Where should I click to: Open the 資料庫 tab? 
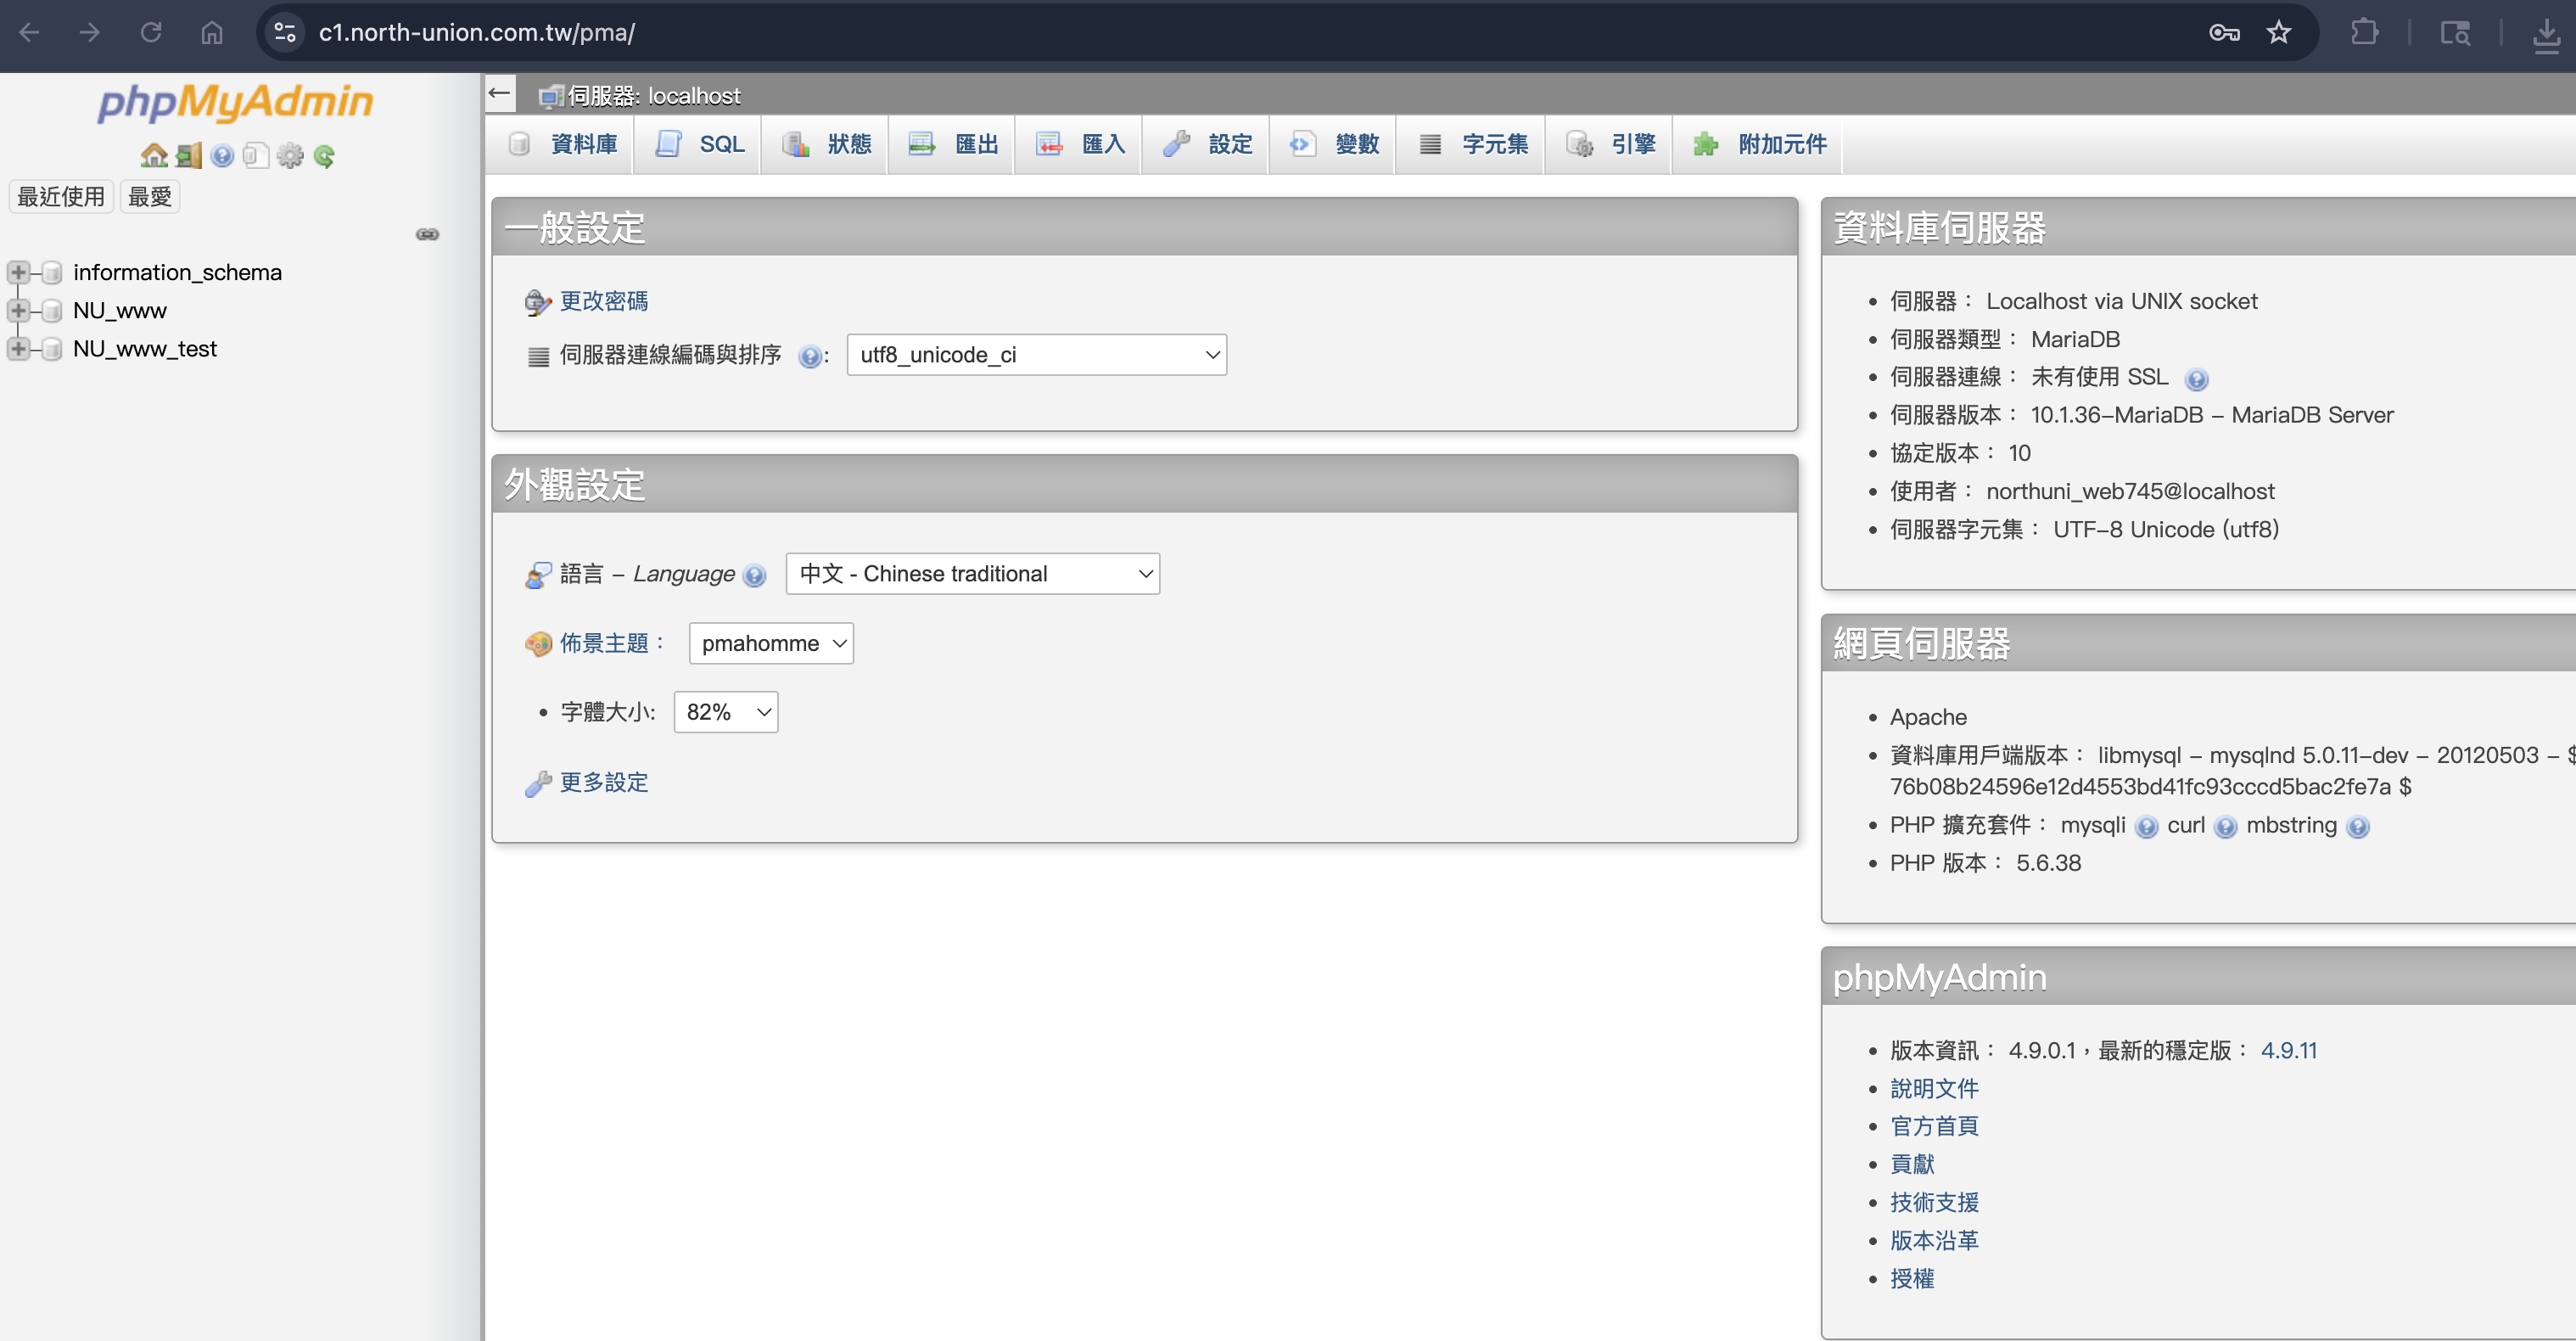pos(562,144)
